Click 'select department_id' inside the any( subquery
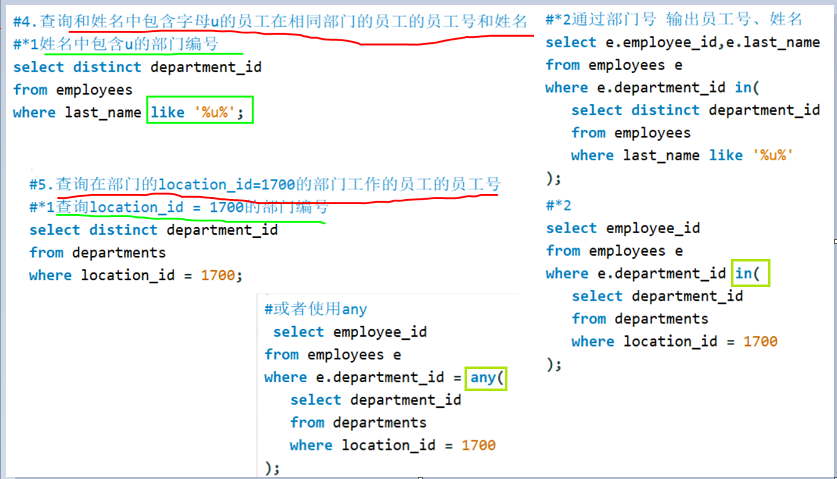The height and width of the screenshot is (479, 837). [x=376, y=400]
